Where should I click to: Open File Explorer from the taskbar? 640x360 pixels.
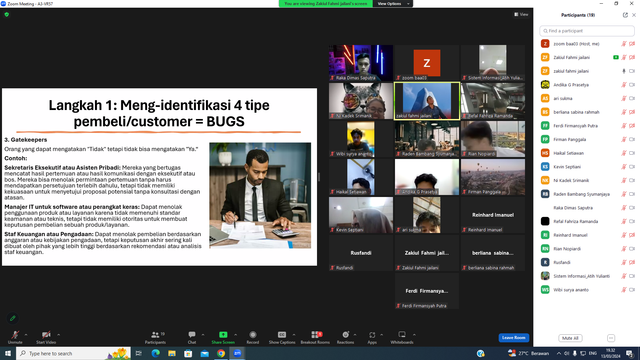coord(172,353)
